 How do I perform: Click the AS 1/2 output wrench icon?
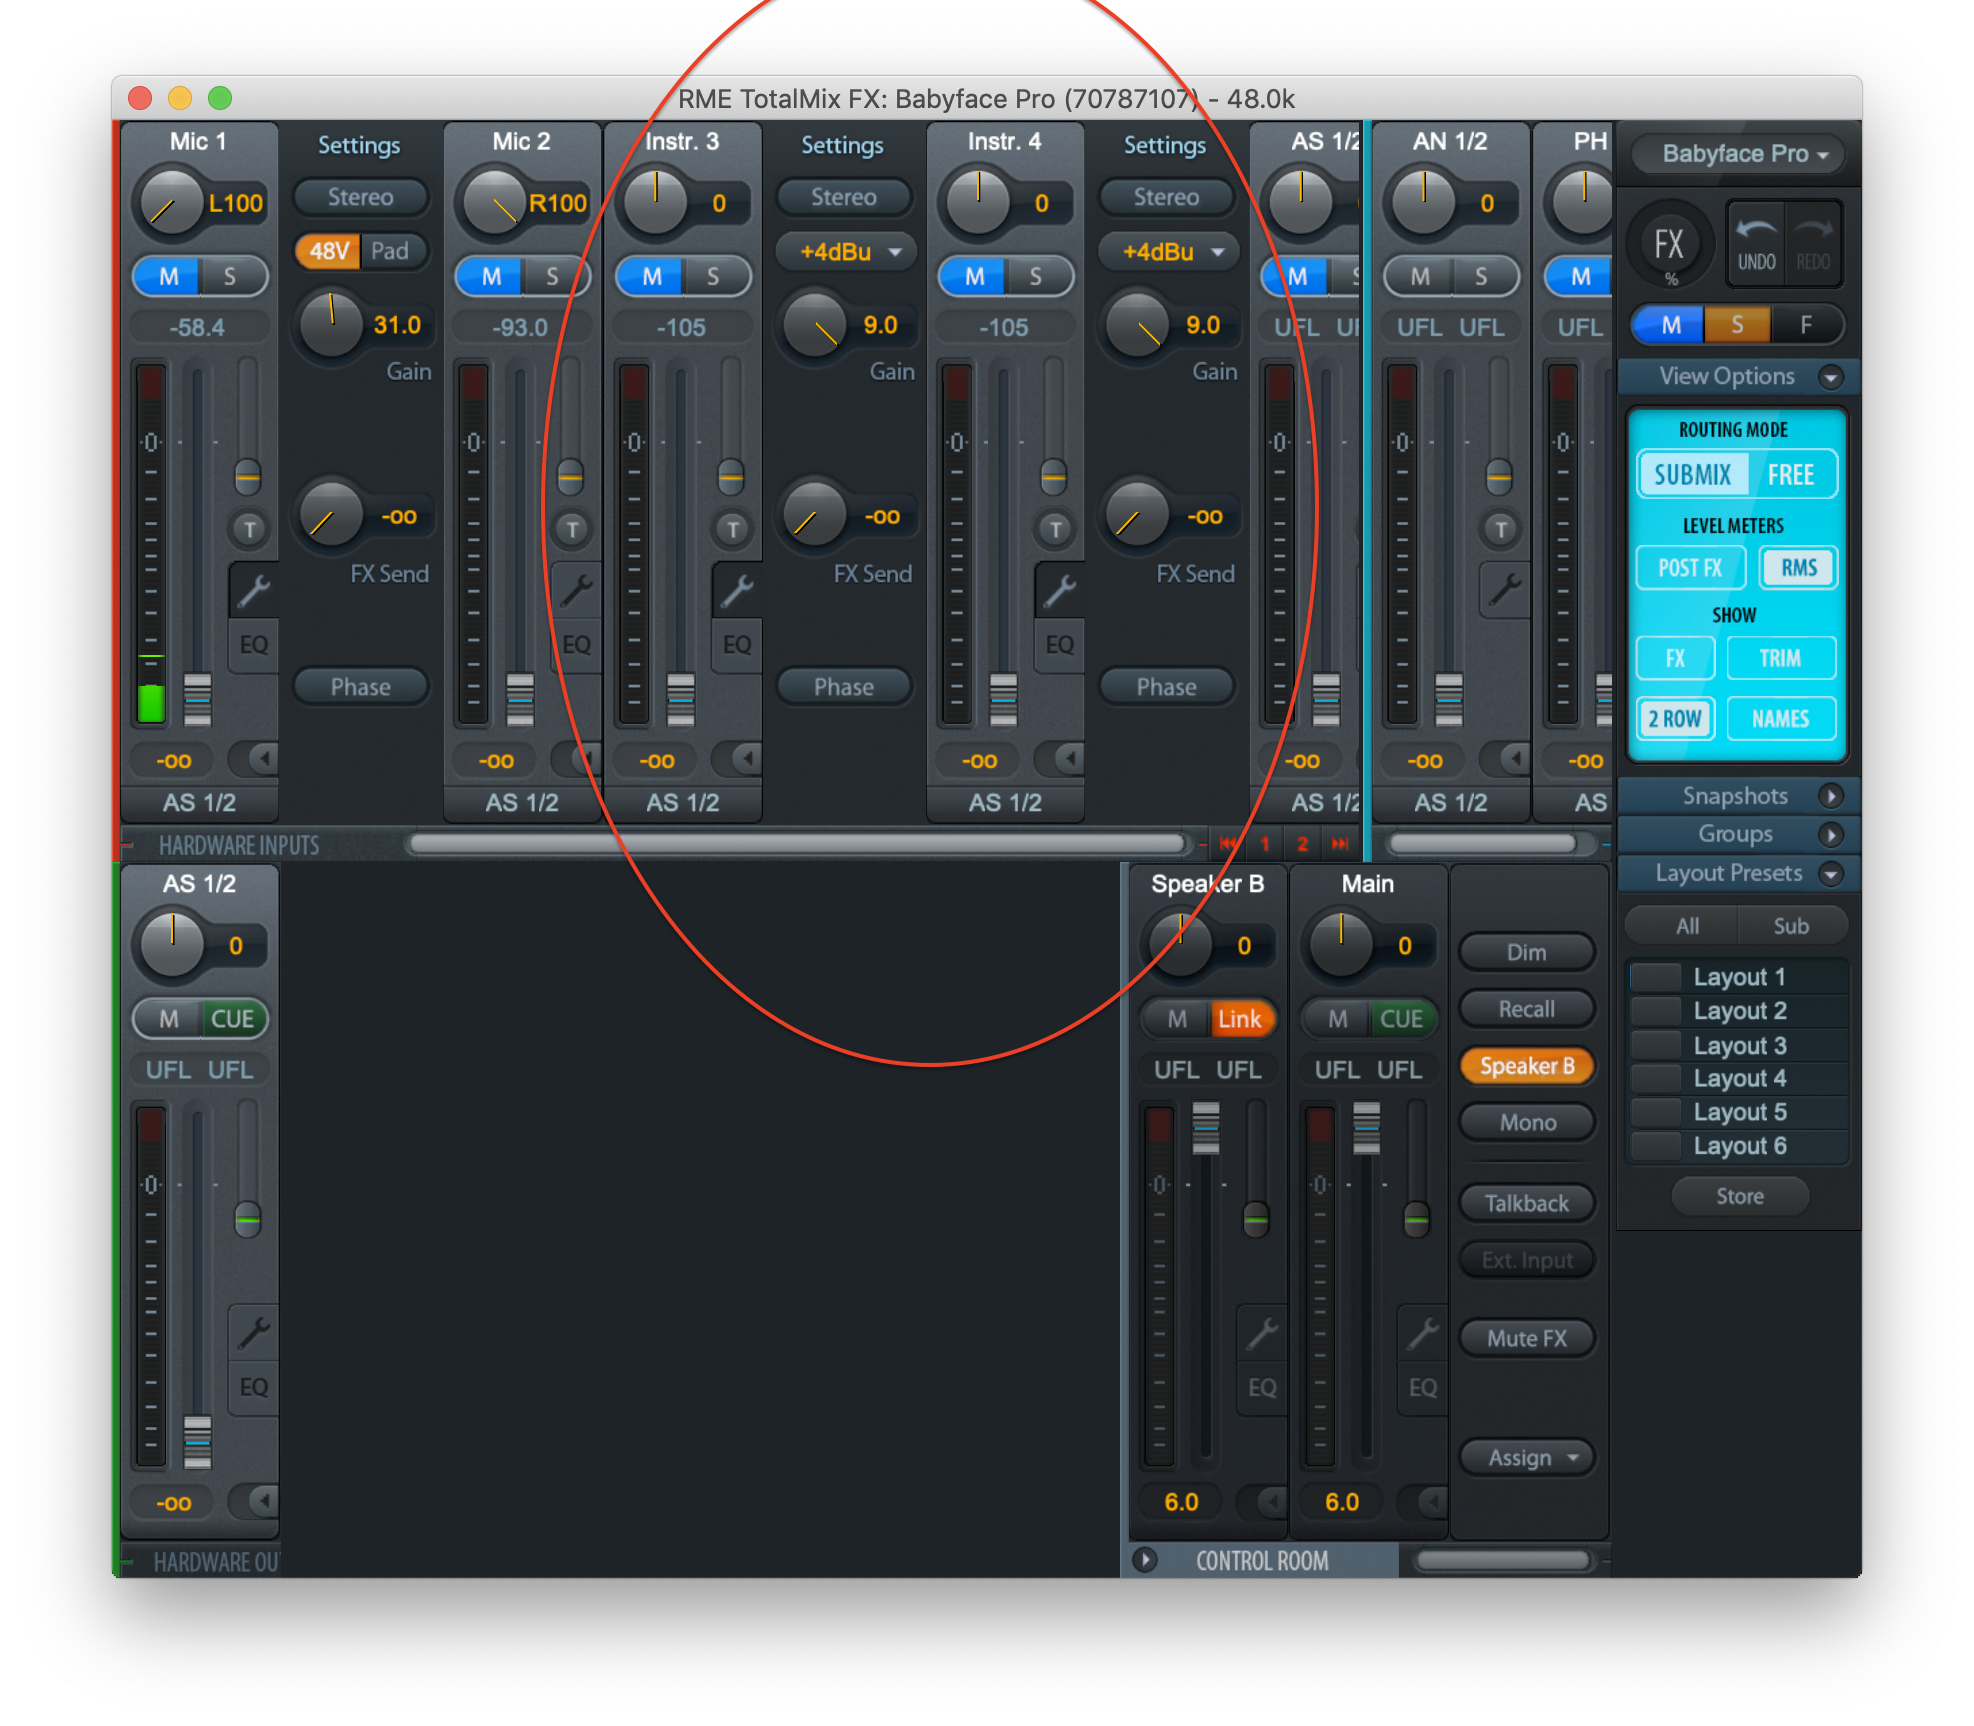tap(253, 1334)
